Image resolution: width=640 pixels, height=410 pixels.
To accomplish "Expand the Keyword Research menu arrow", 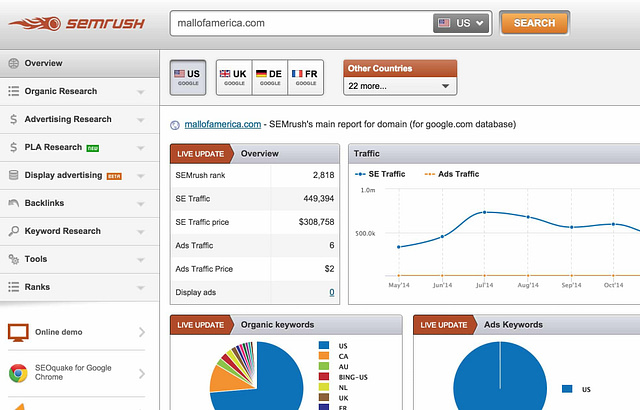I will tap(141, 232).
